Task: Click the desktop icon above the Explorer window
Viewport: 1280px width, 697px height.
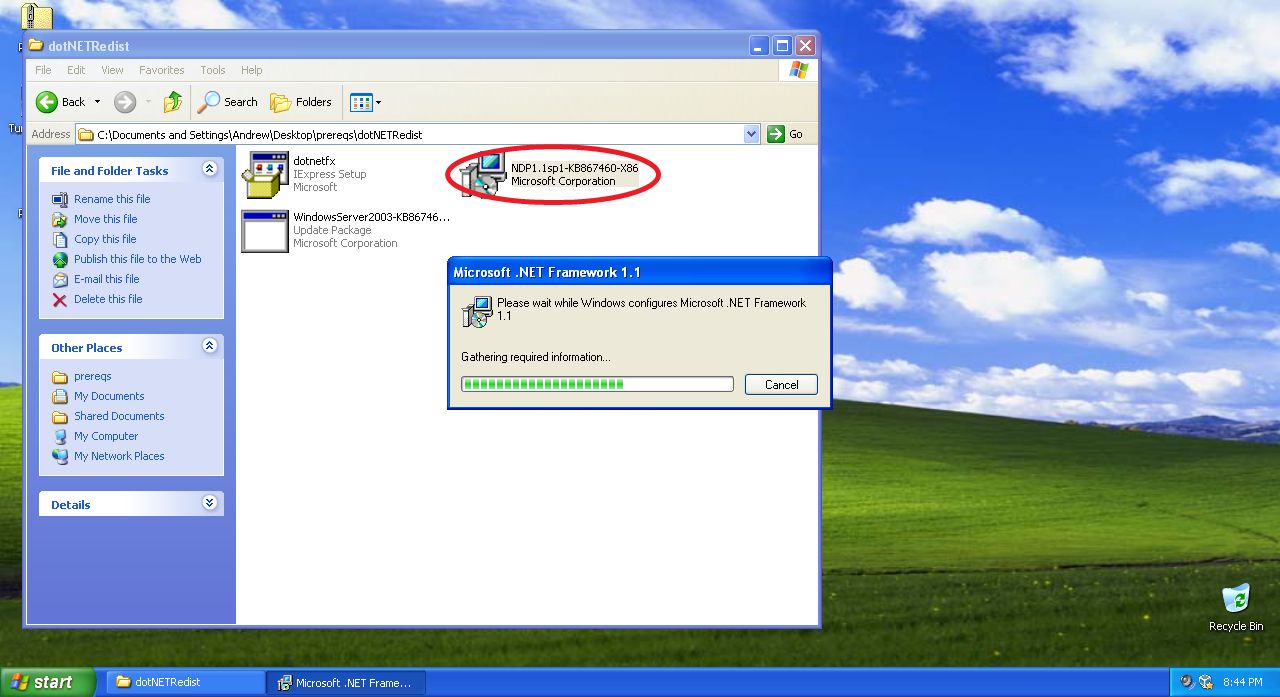Action: click(36, 15)
